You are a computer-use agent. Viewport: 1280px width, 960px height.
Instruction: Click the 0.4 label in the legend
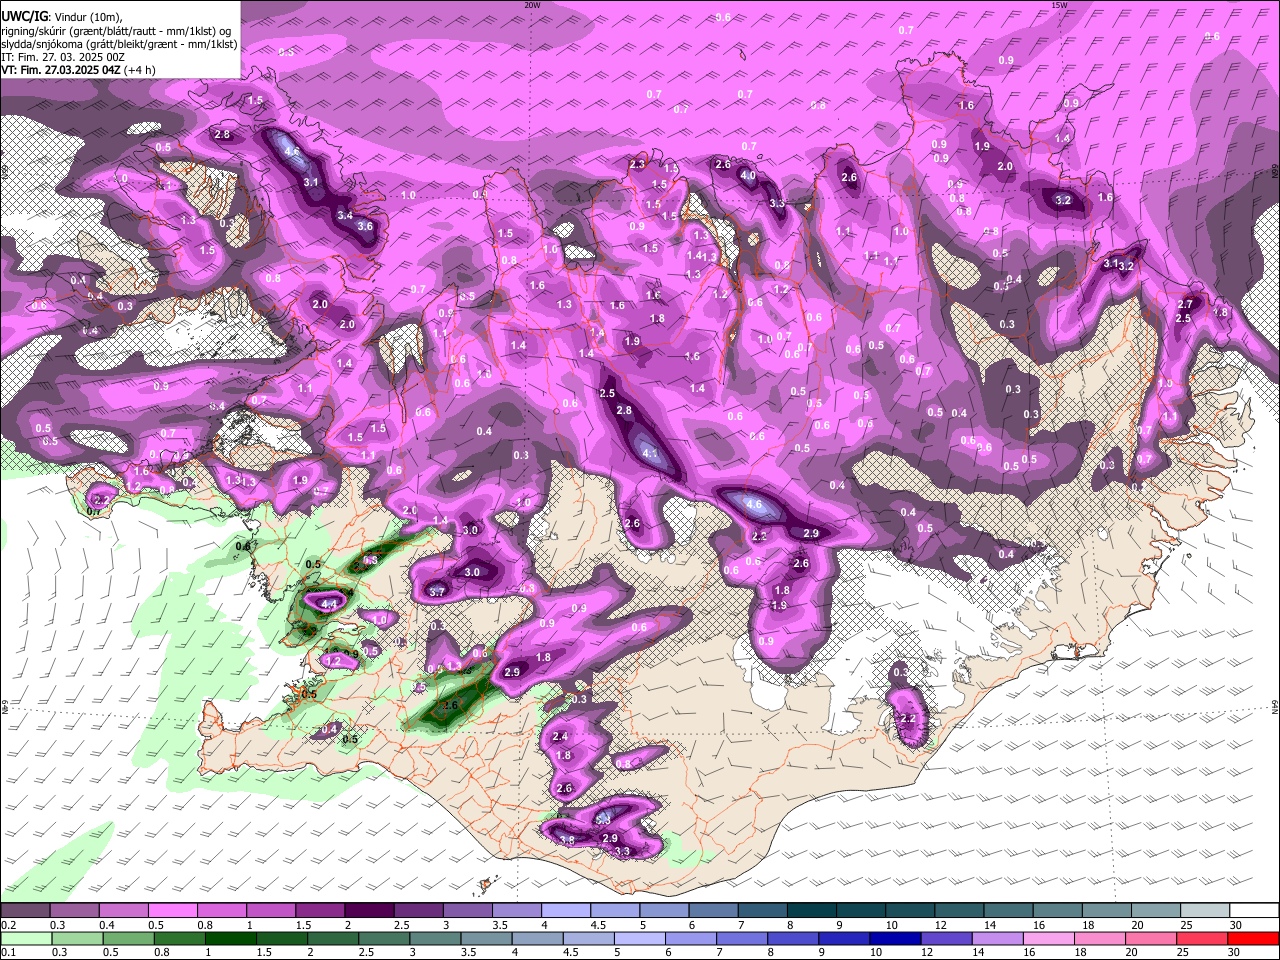coord(107,925)
